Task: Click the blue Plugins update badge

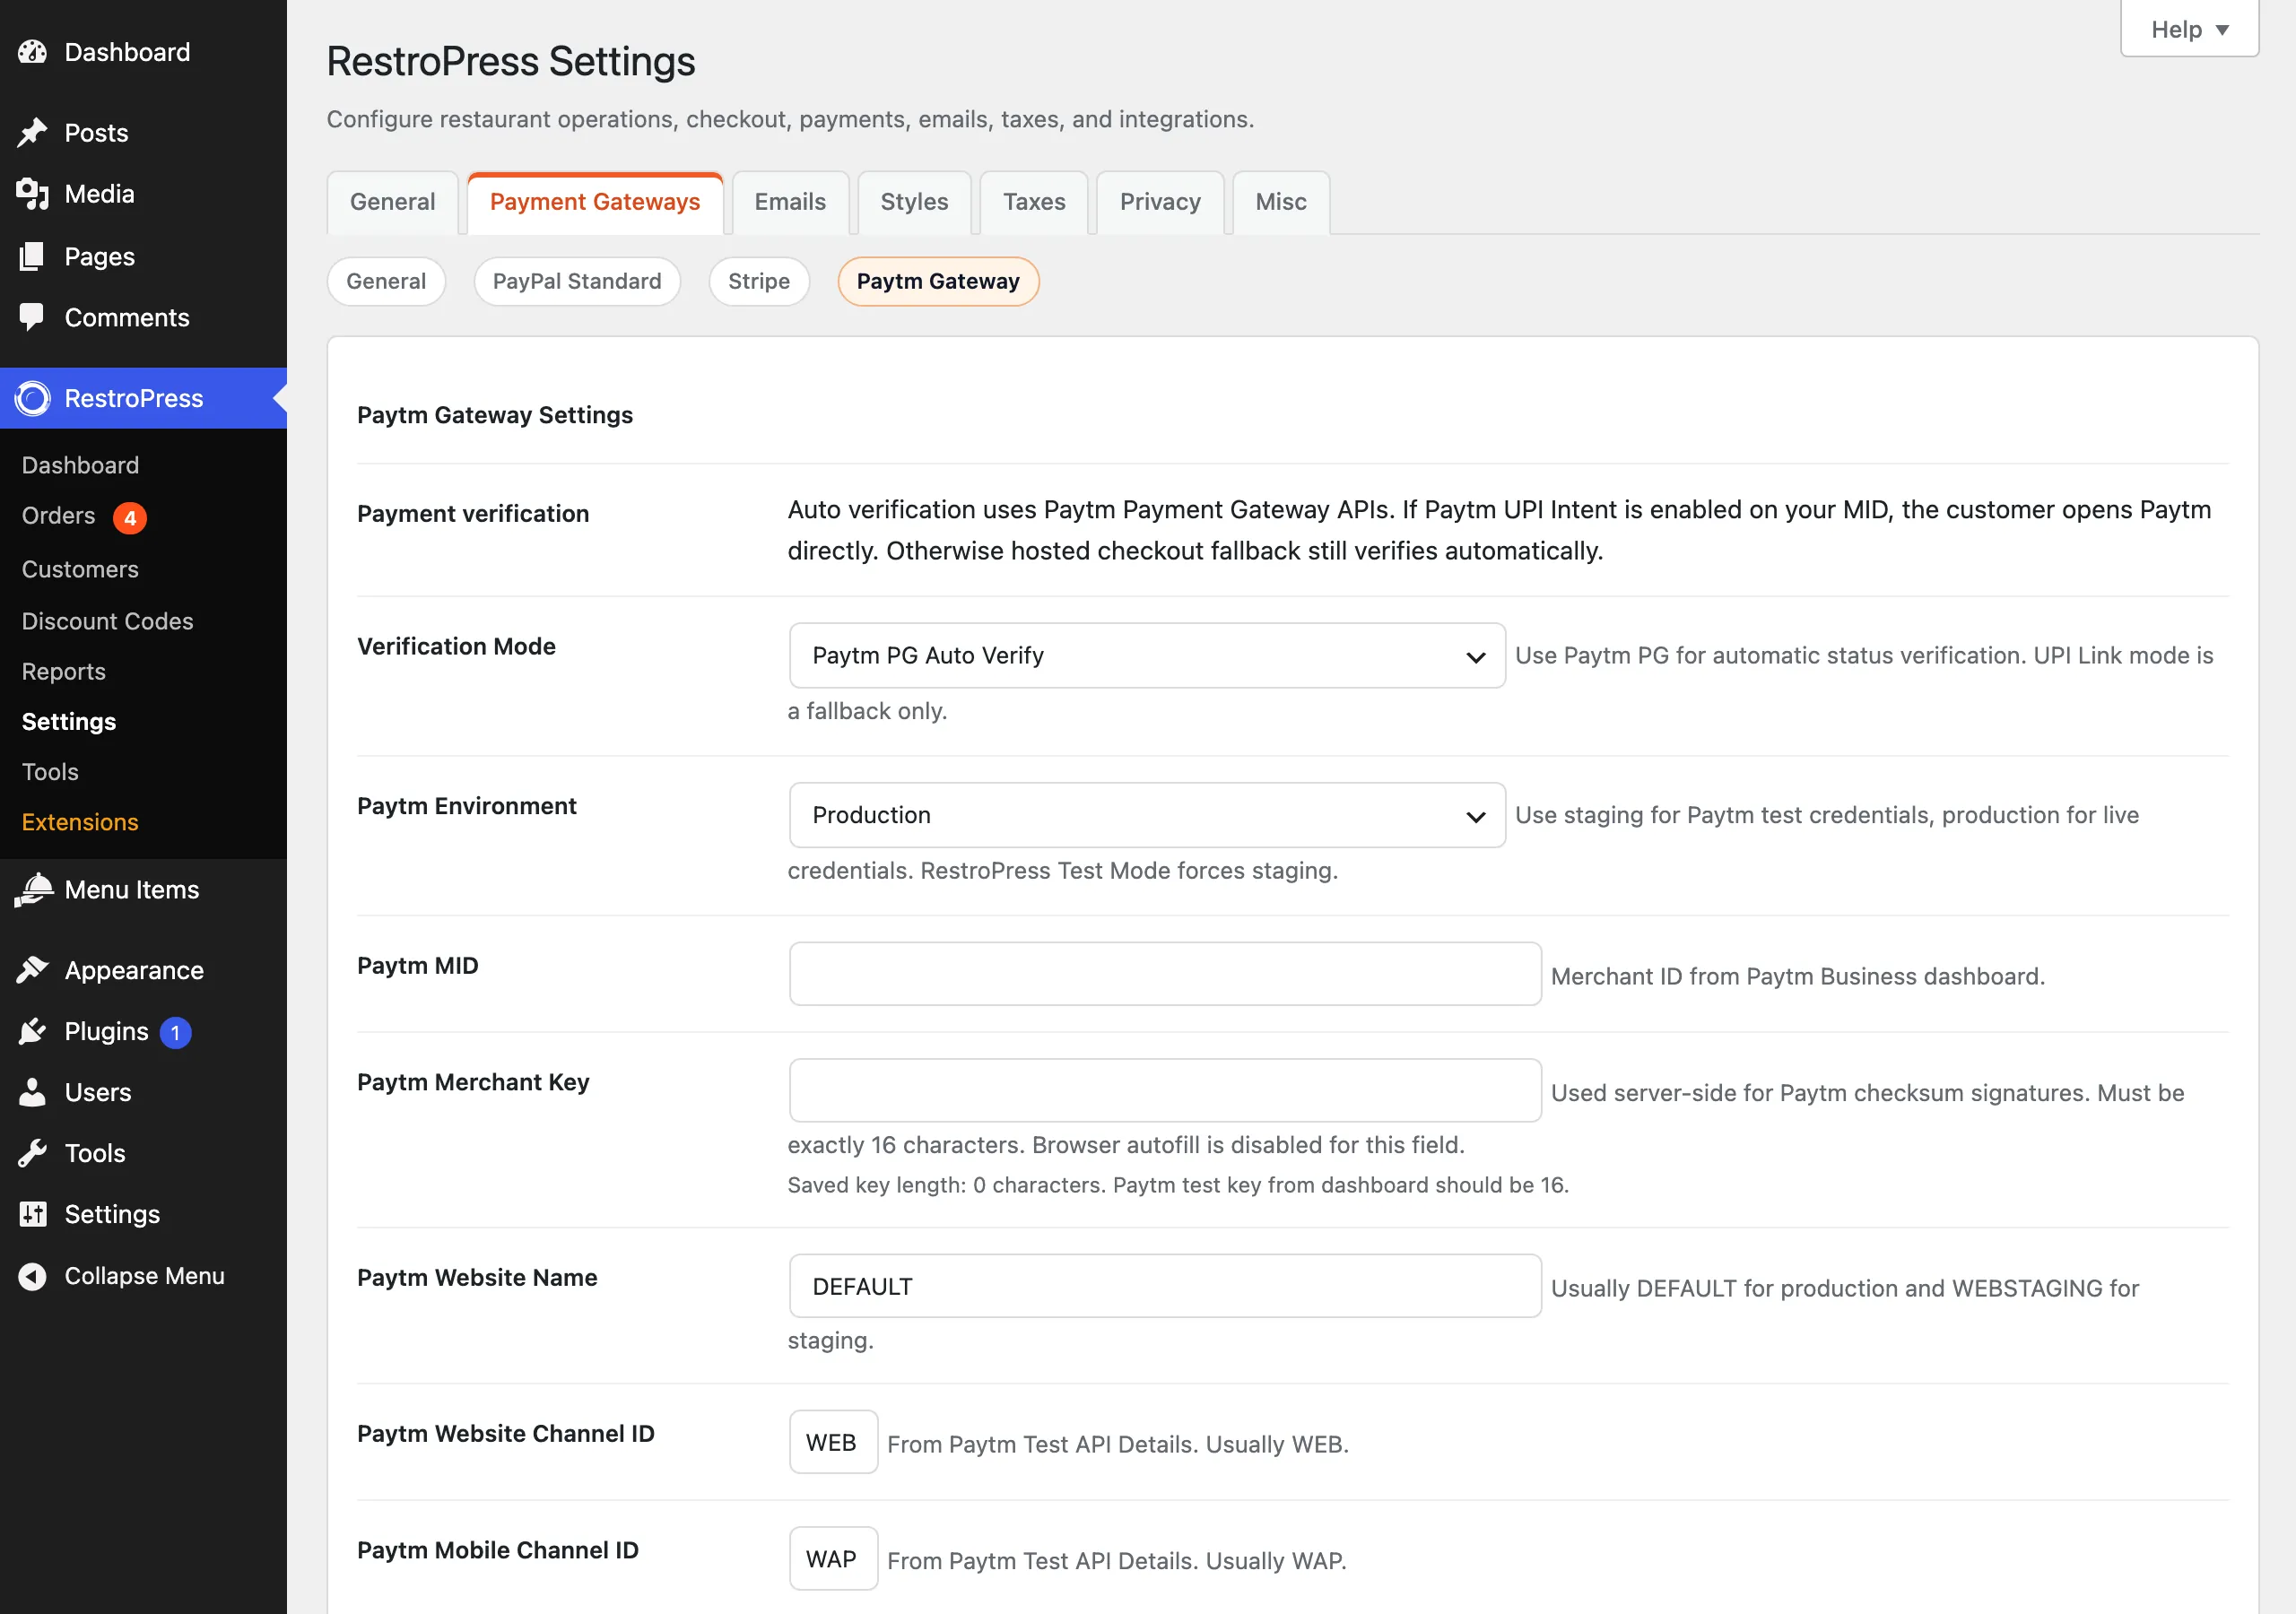Action: click(175, 1032)
